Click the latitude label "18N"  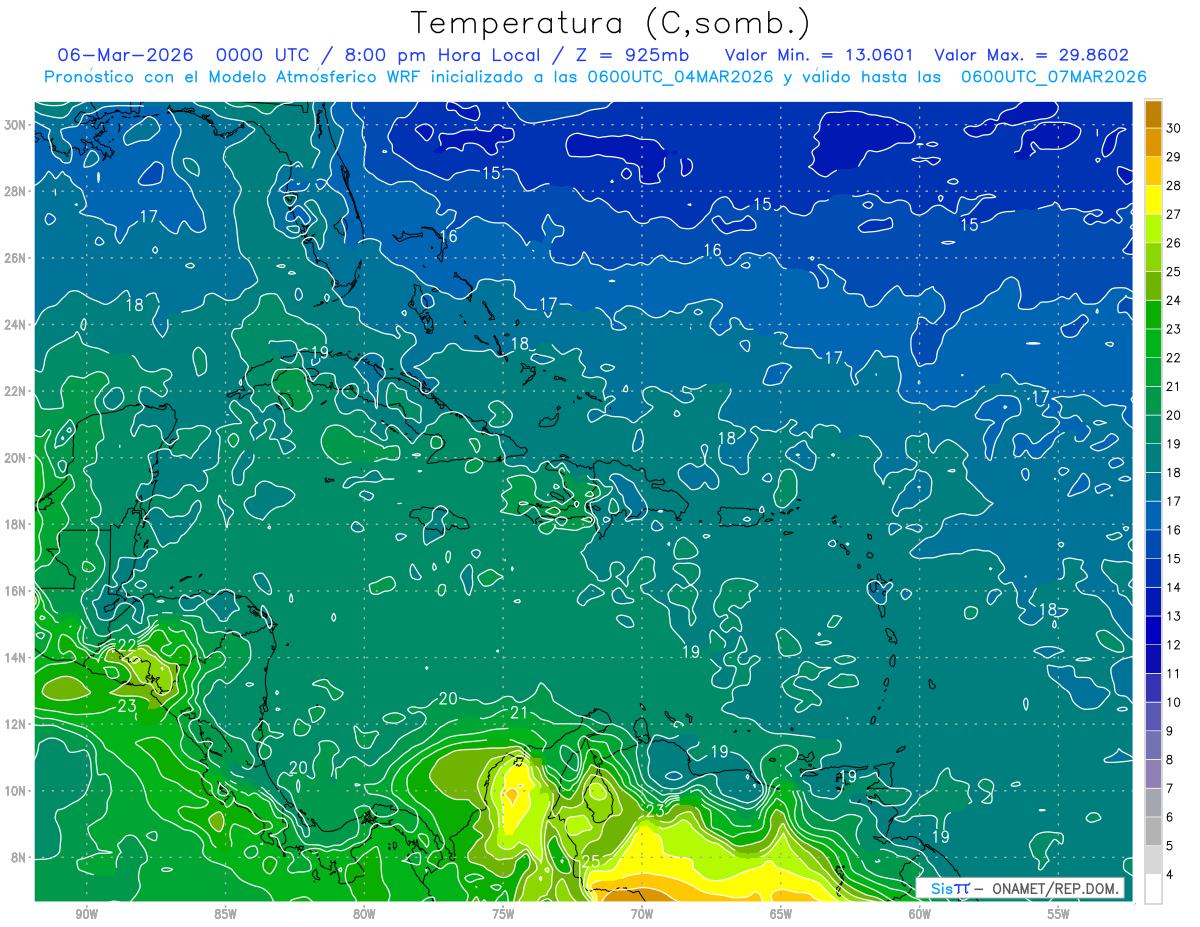point(15,524)
